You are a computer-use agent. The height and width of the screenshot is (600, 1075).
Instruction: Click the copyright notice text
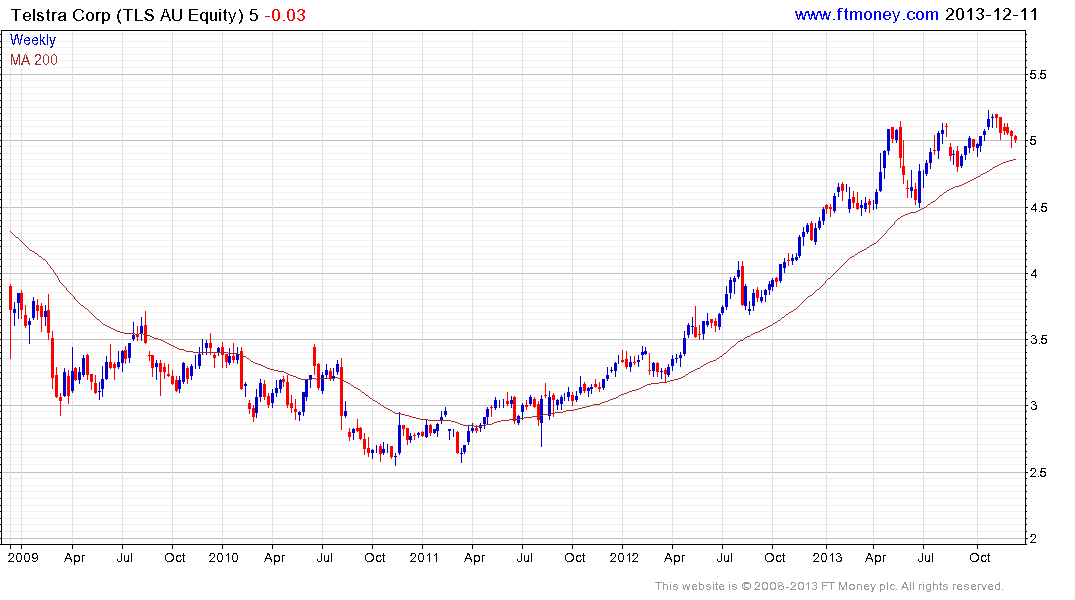tap(829, 586)
